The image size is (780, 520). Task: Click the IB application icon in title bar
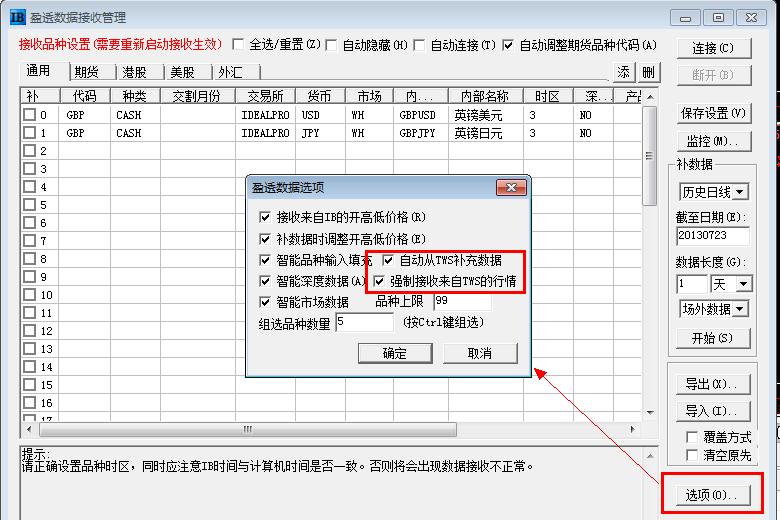pyautogui.click(x=17, y=17)
